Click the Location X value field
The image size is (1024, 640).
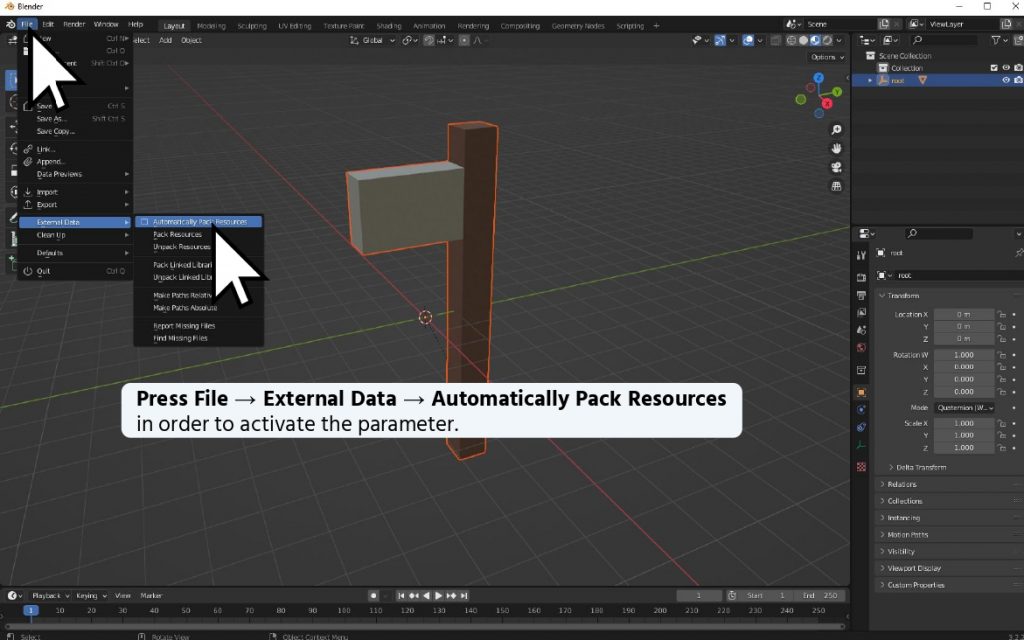[964, 314]
